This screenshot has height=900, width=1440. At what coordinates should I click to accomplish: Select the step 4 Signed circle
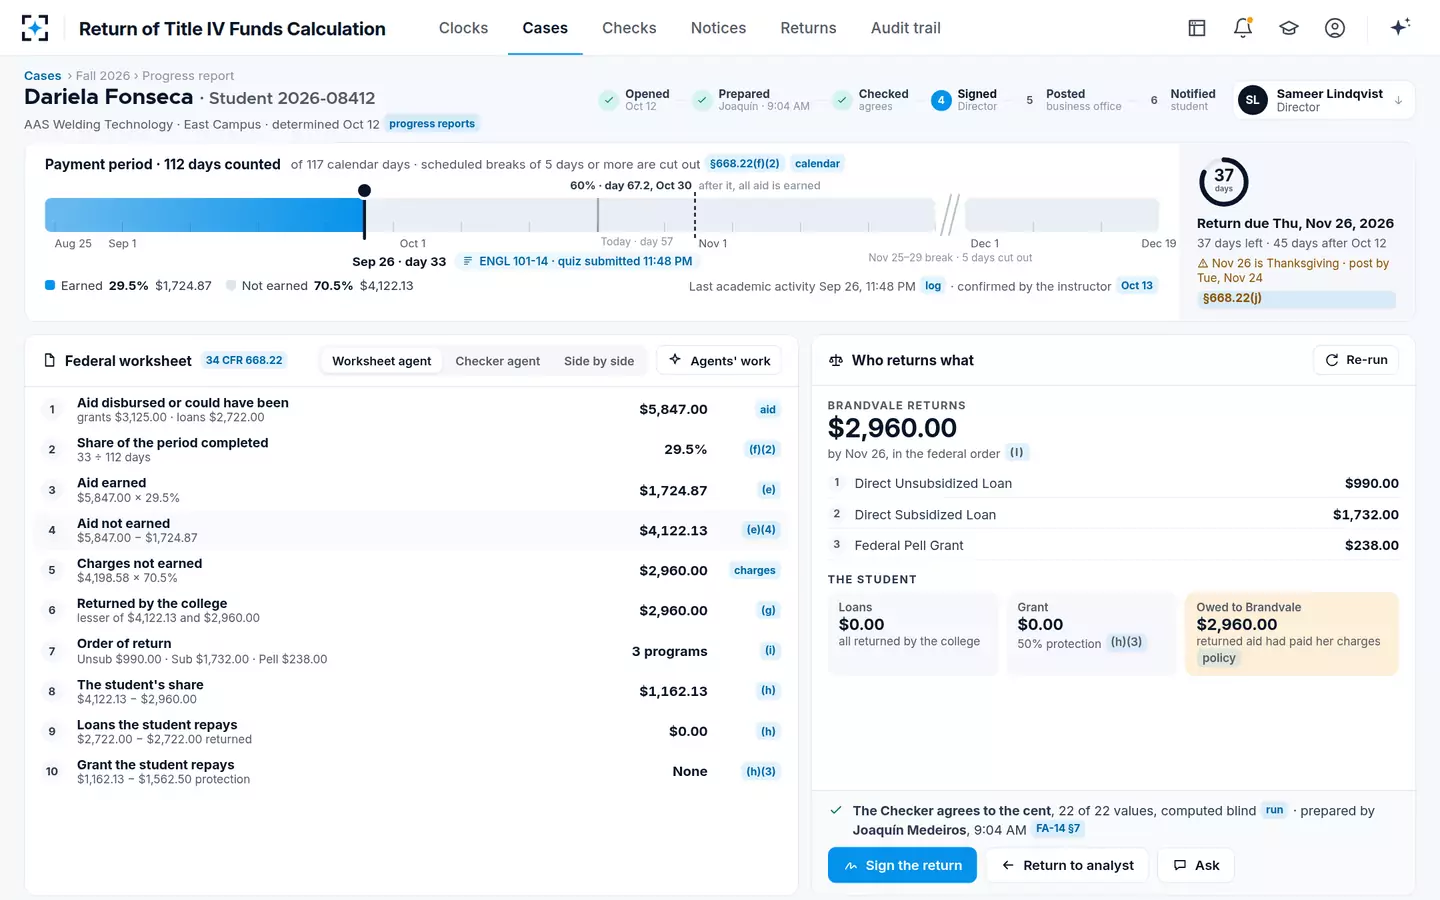pos(941,100)
